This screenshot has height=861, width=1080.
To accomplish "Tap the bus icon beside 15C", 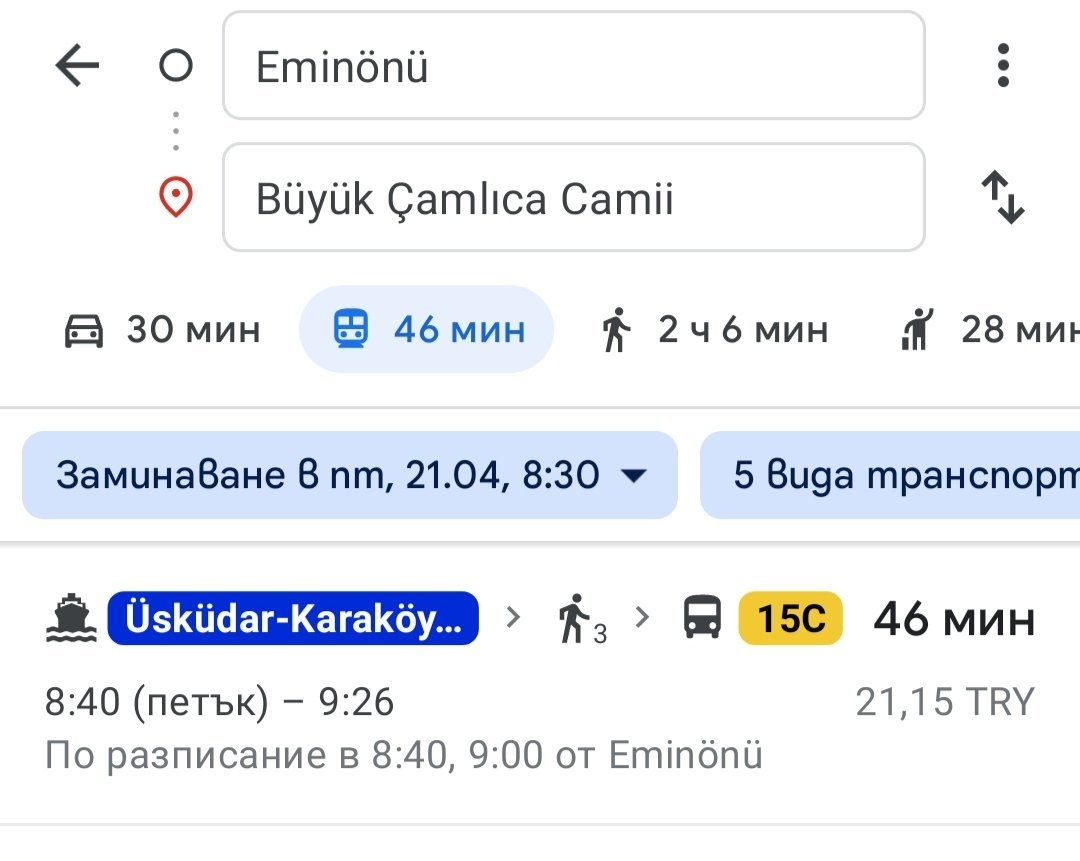I will pyautogui.click(x=703, y=618).
